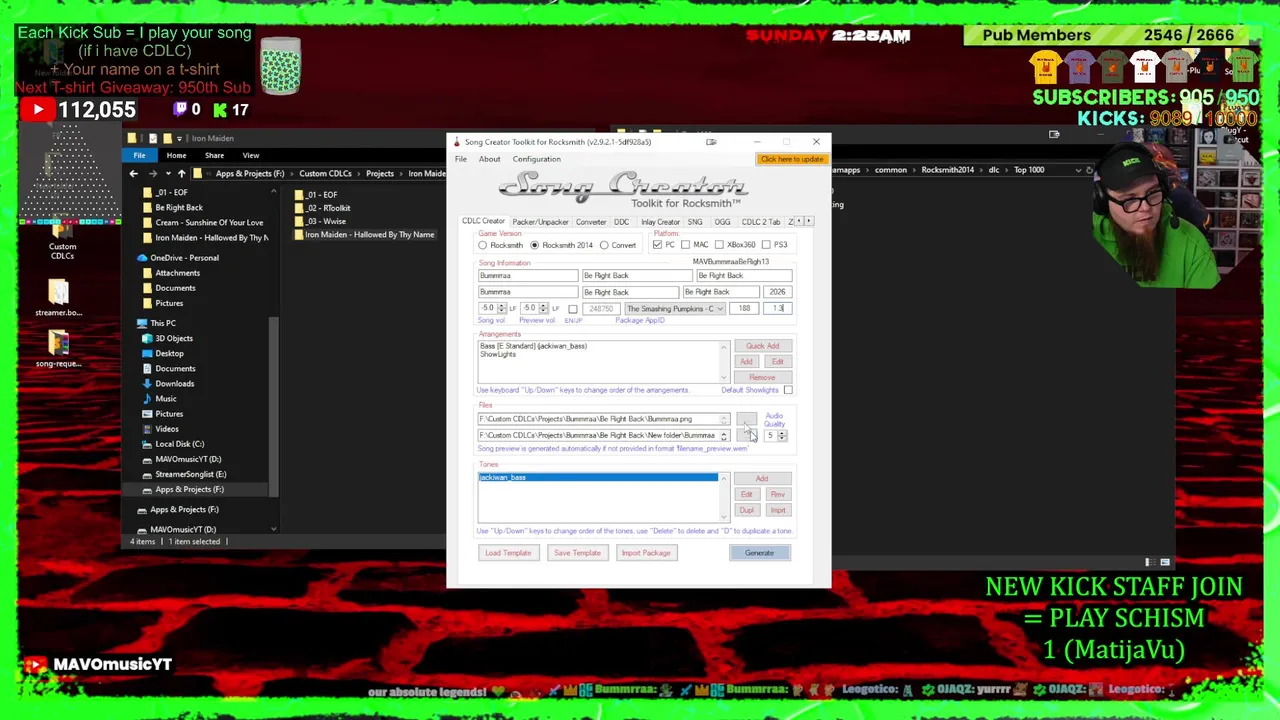Switch to the SNG tab
The width and height of the screenshot is (1280, 720).
point(695,222)
